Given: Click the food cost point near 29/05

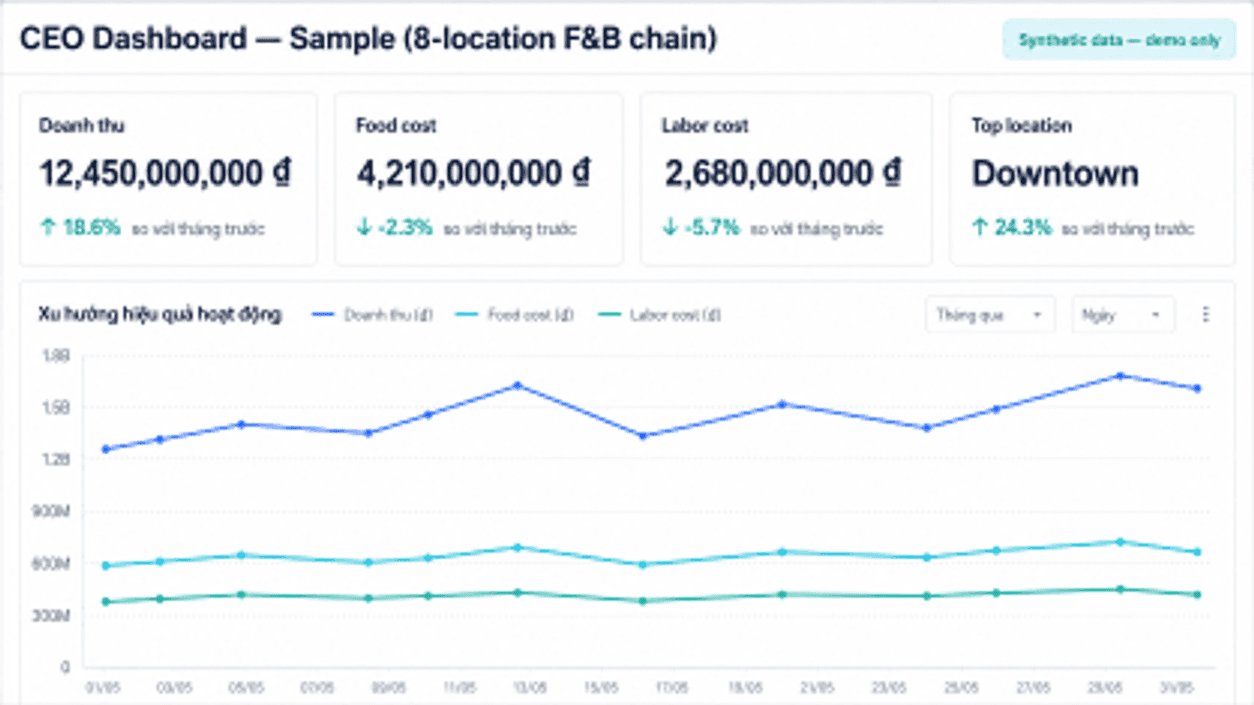Looking at the screenshot, I should (x=1120, y=542).
